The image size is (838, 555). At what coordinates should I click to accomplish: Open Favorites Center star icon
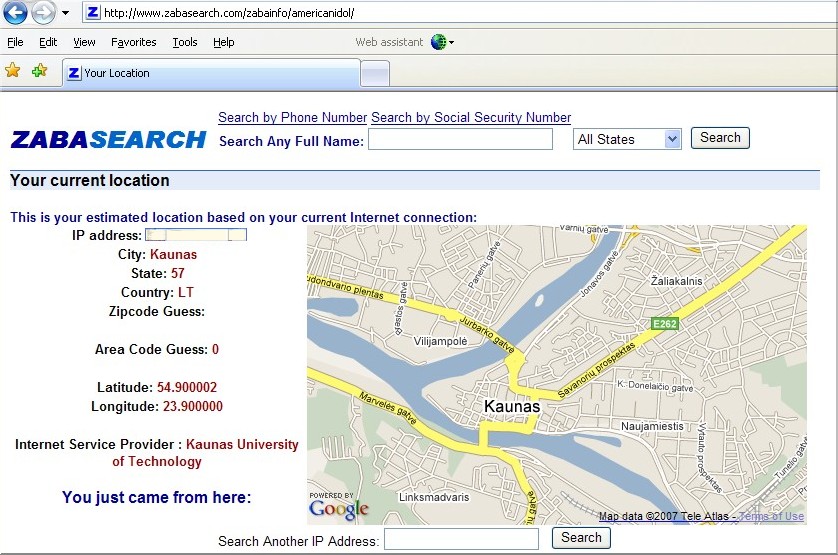click(13, 70)
